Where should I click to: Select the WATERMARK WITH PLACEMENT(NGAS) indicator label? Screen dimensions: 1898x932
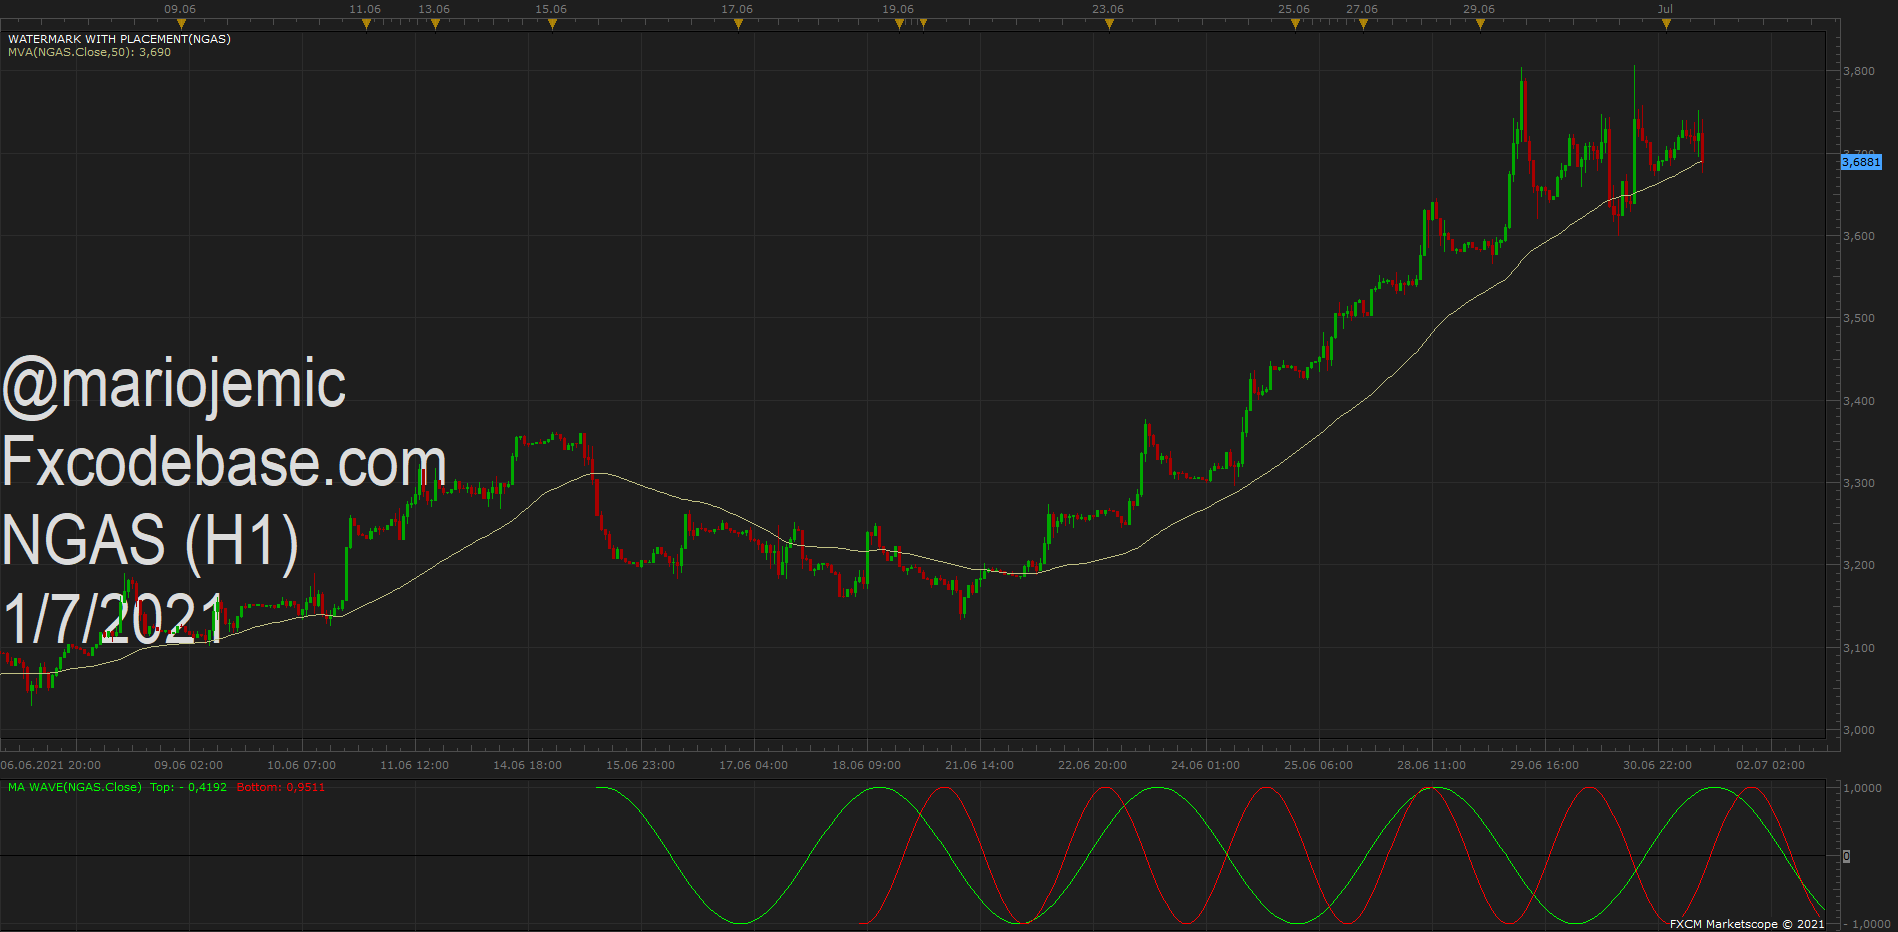click(x=119, y=39)
